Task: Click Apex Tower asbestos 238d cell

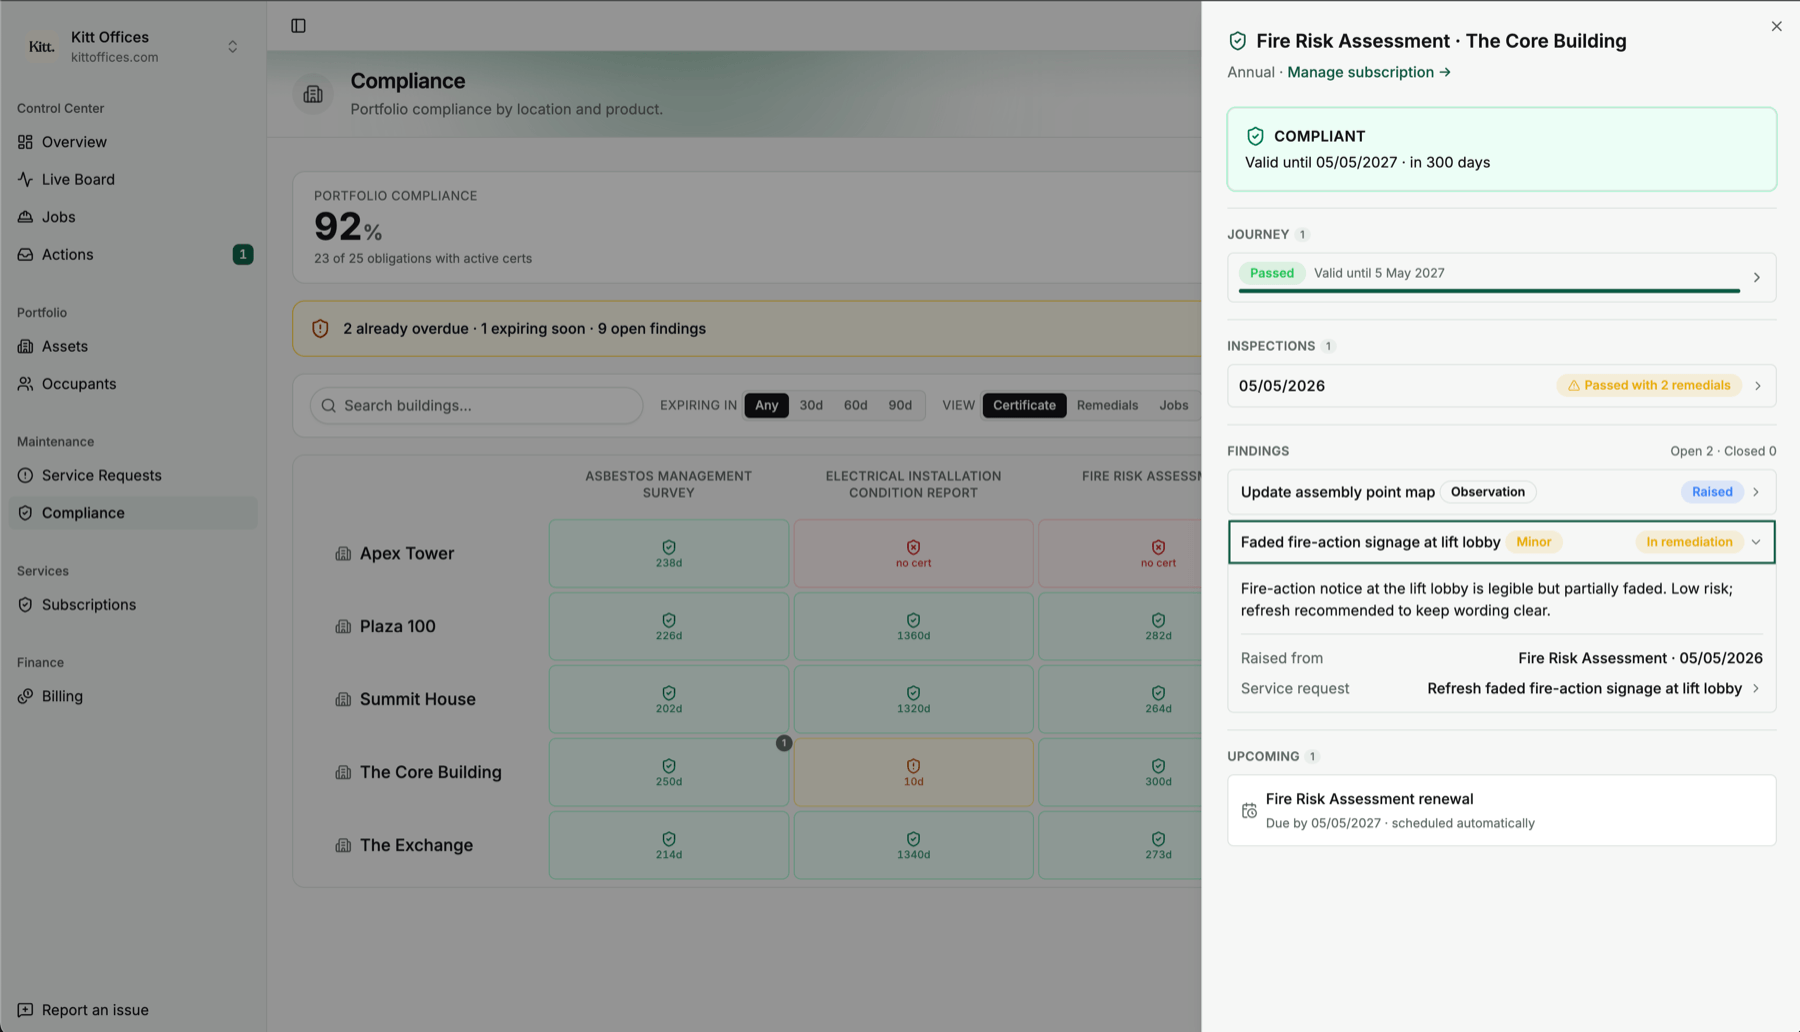Action: click(669, 553)
